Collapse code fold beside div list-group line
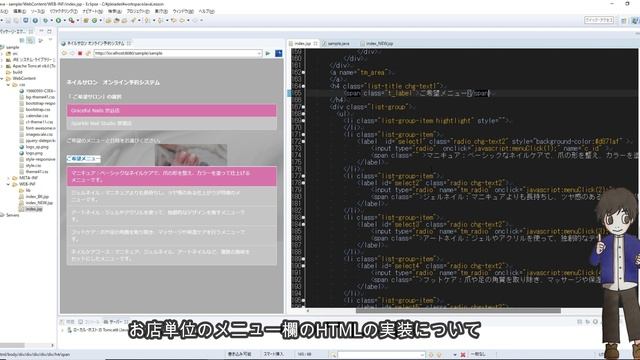 coord(304,107)
